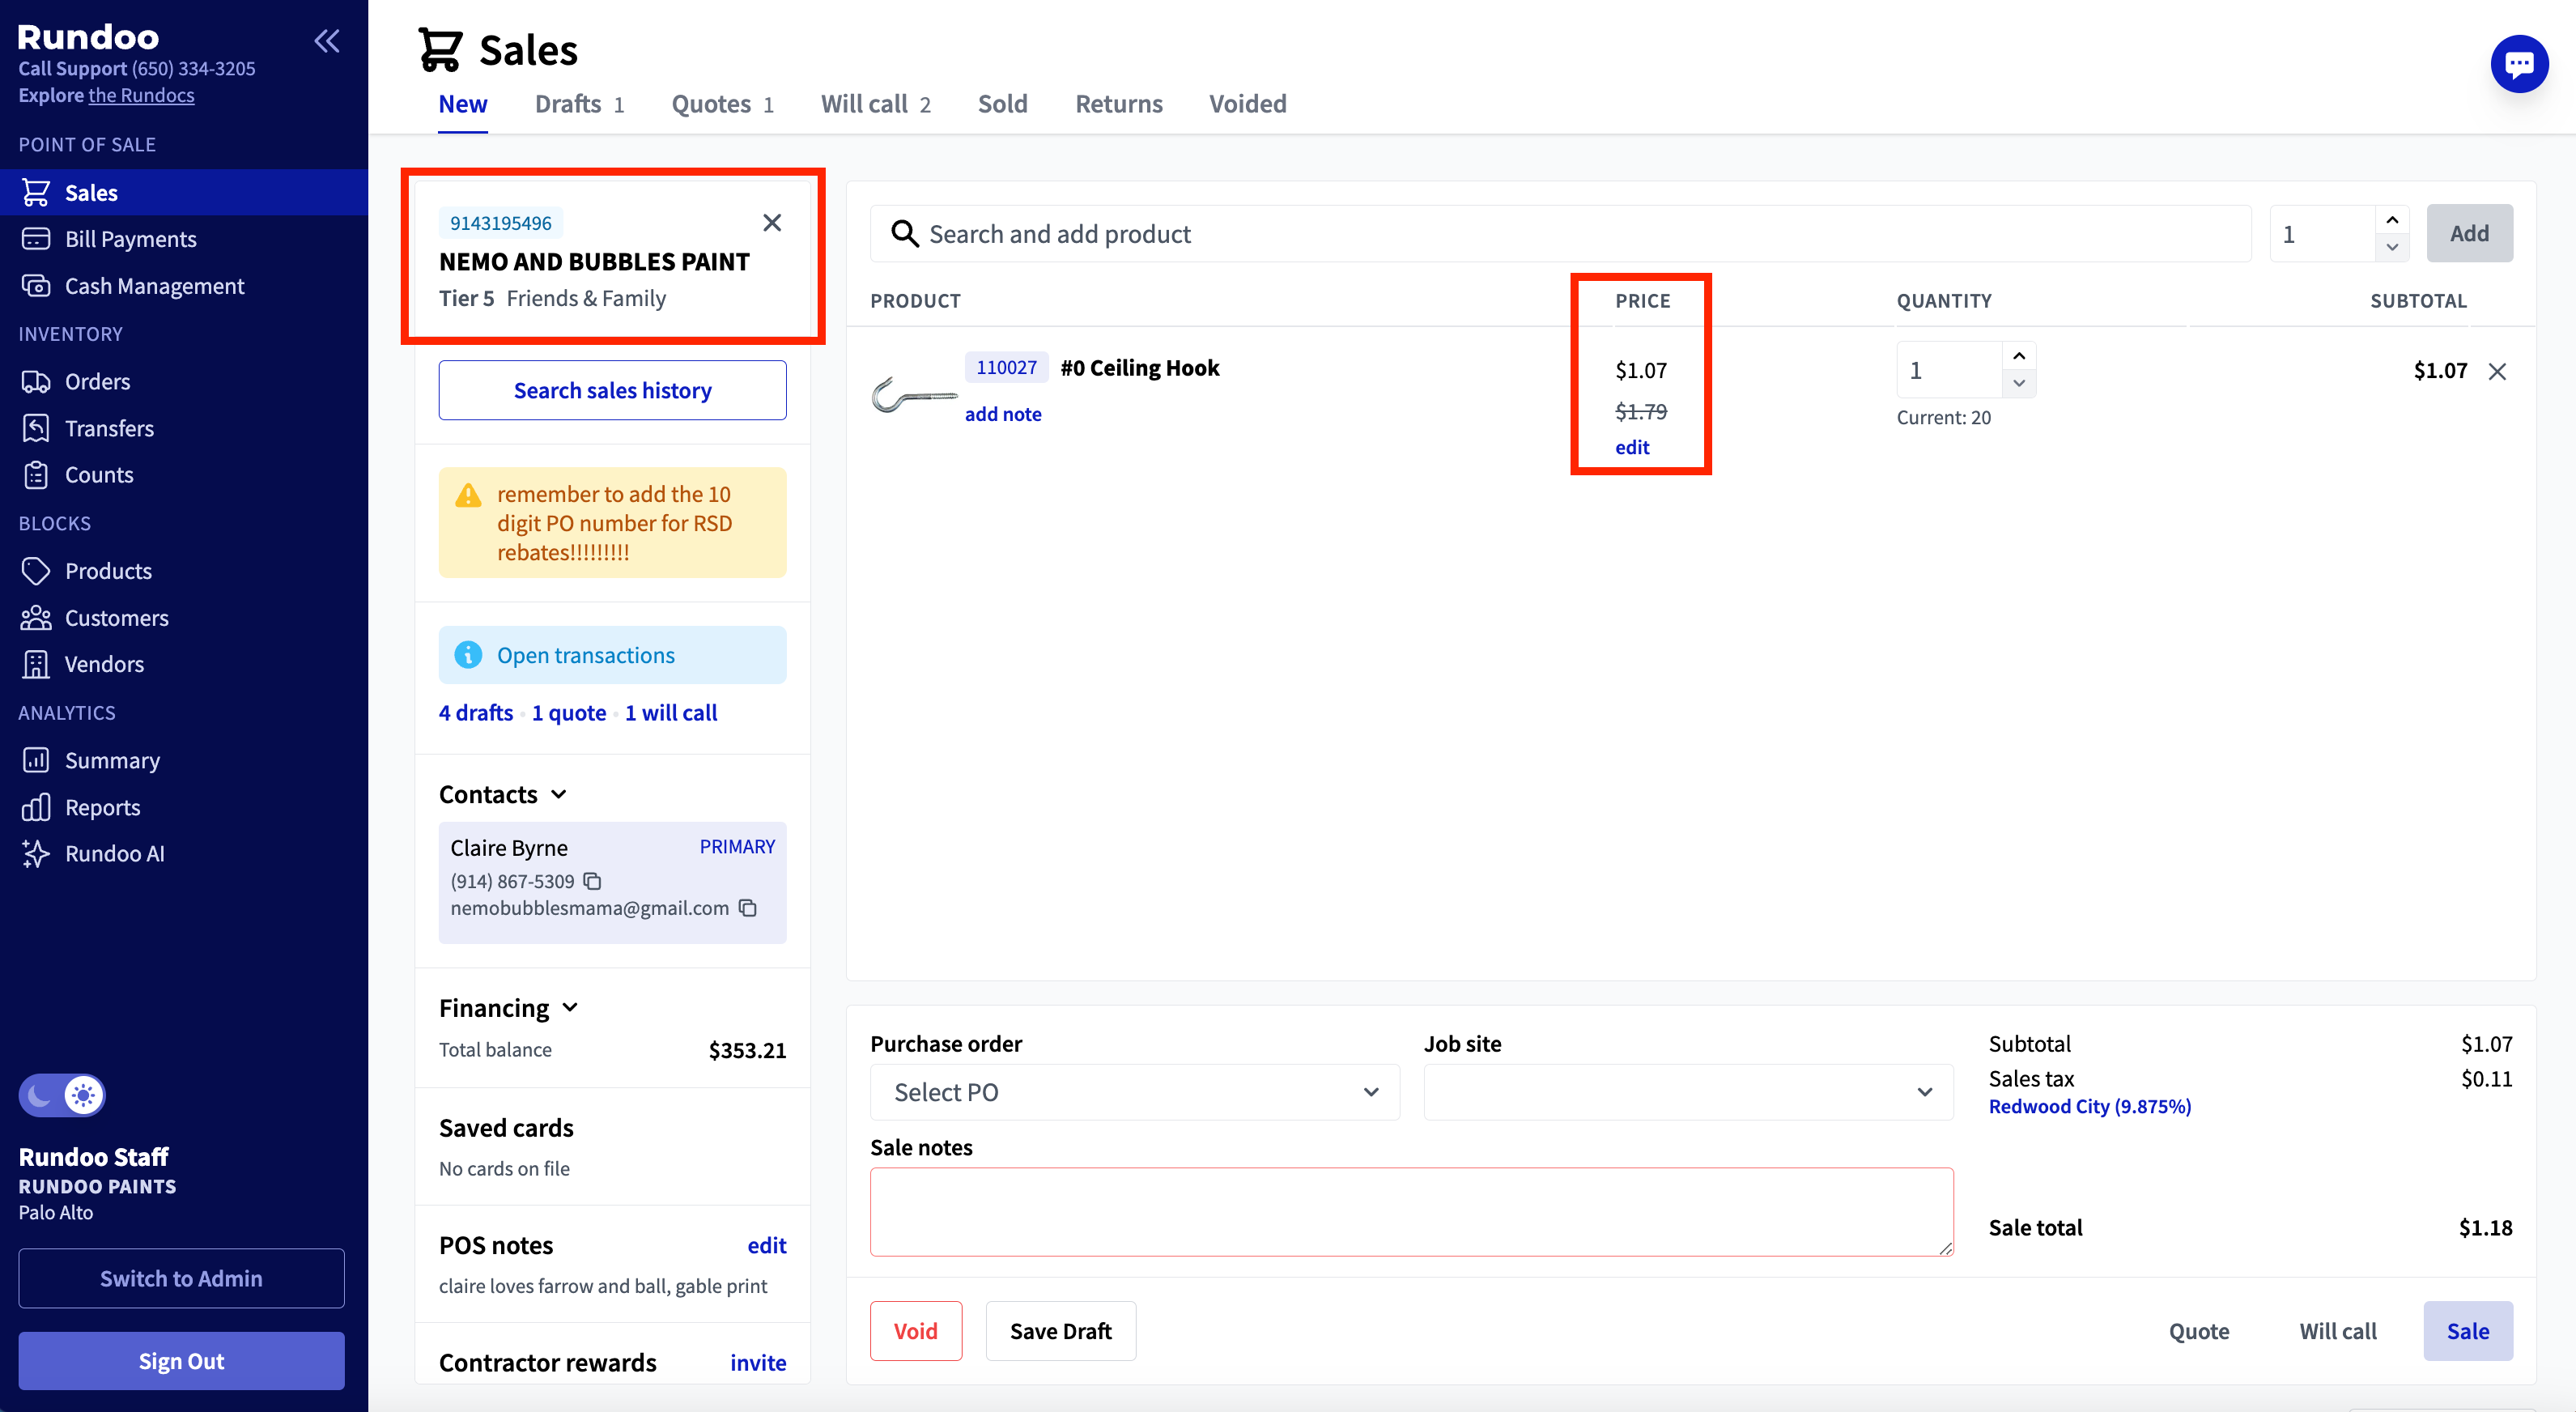Open the chat support bubble icon
2576x1412 pixels.
pos(2518,64)
